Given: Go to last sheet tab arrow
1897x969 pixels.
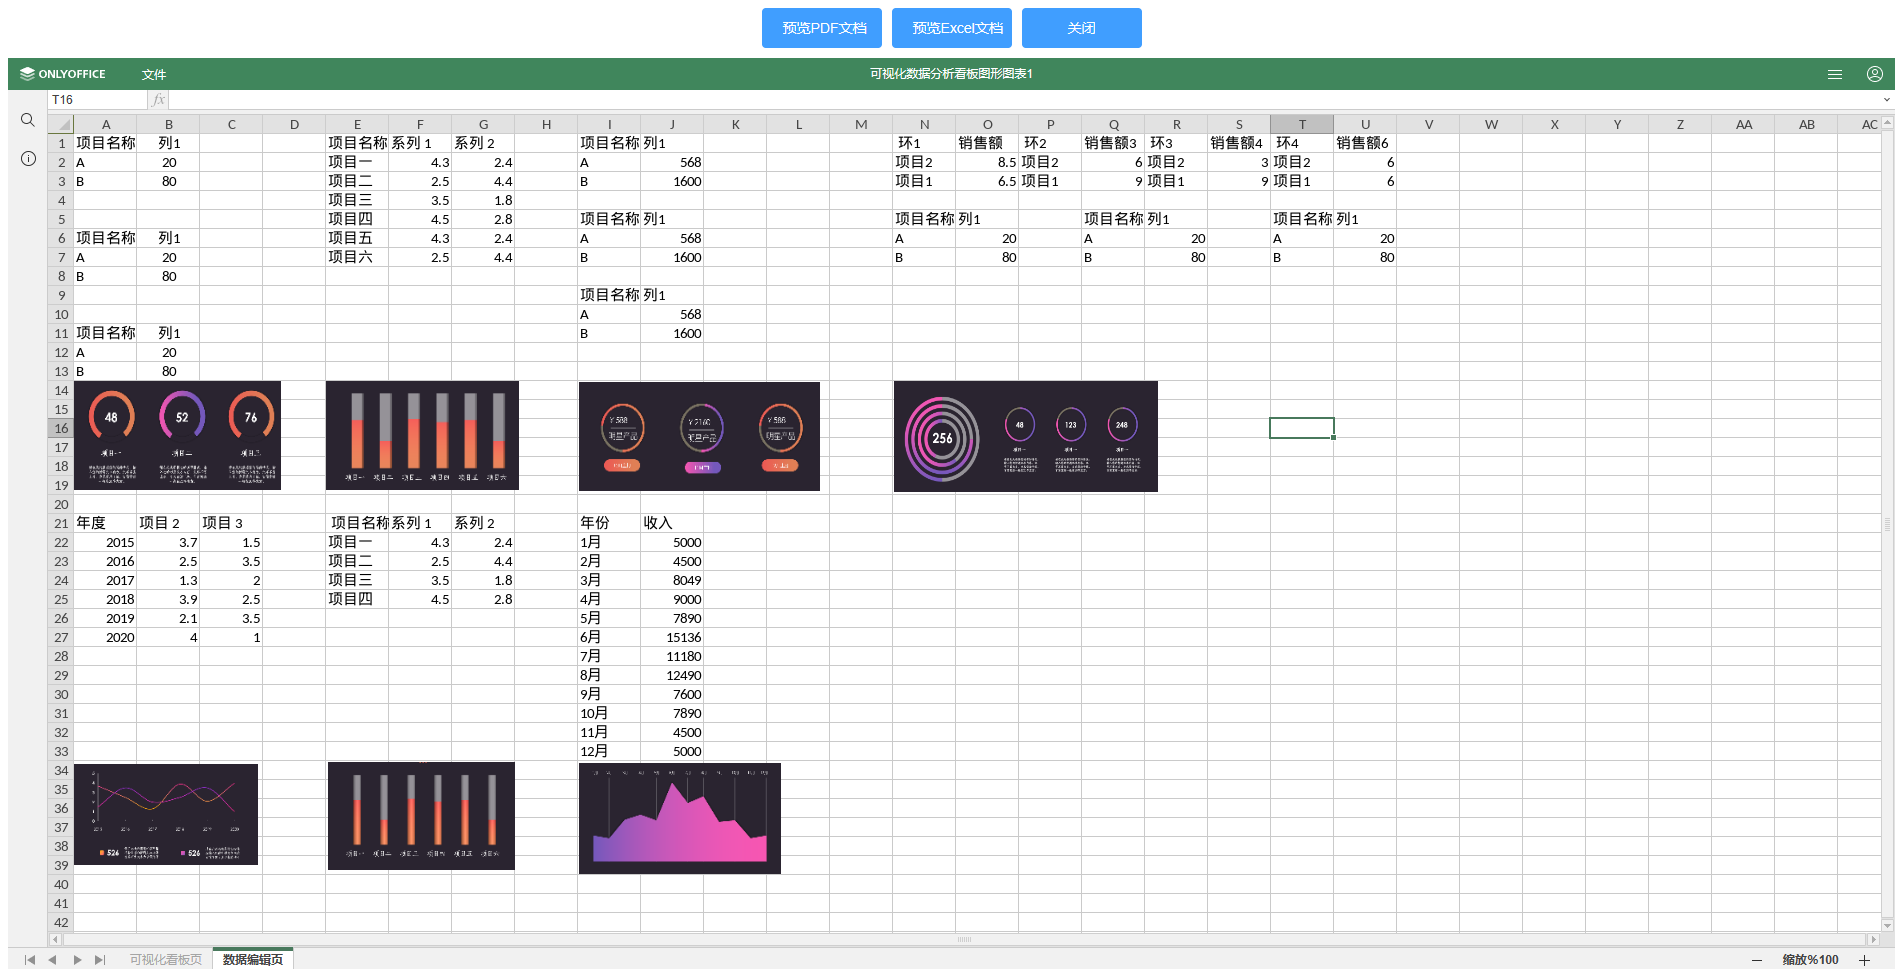Looking at the screenshot, I should coord(100,960).
